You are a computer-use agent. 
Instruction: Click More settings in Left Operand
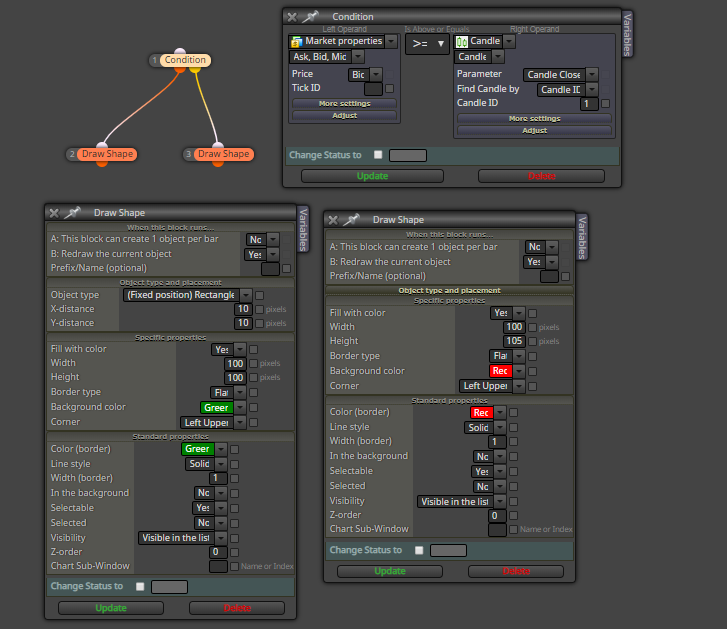344,103
